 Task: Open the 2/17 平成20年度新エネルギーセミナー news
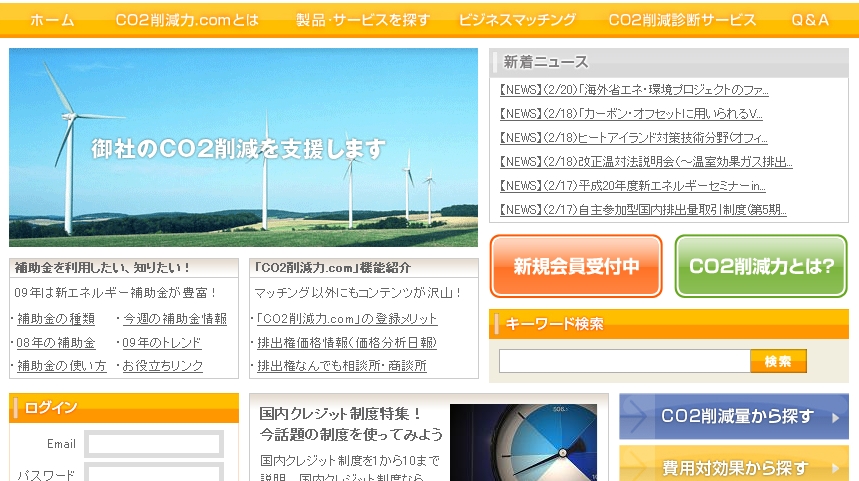[632, 186]
